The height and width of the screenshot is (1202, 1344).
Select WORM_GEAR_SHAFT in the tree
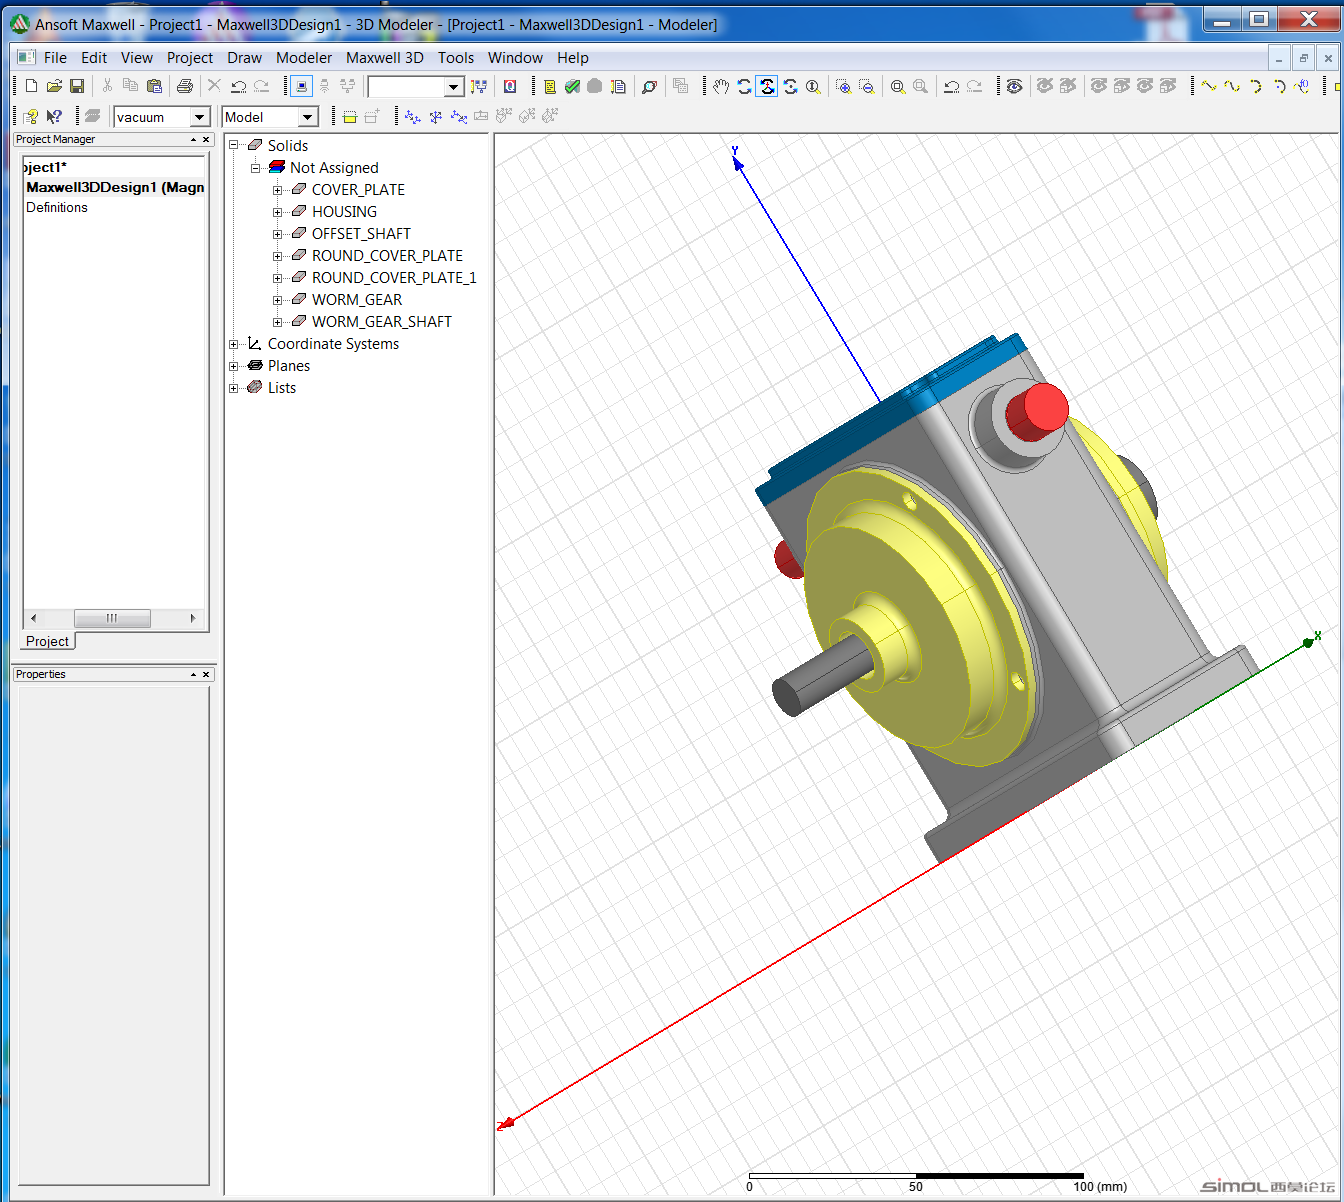[x=382, y=322]
